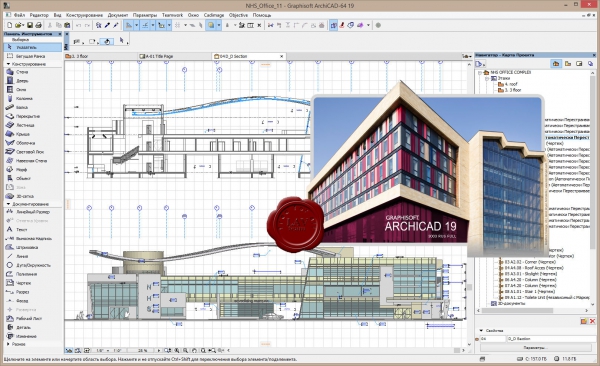Activate the Shell (Оболочка) tool
This screenshot has height=366, width=600.
tap(32, 143)
